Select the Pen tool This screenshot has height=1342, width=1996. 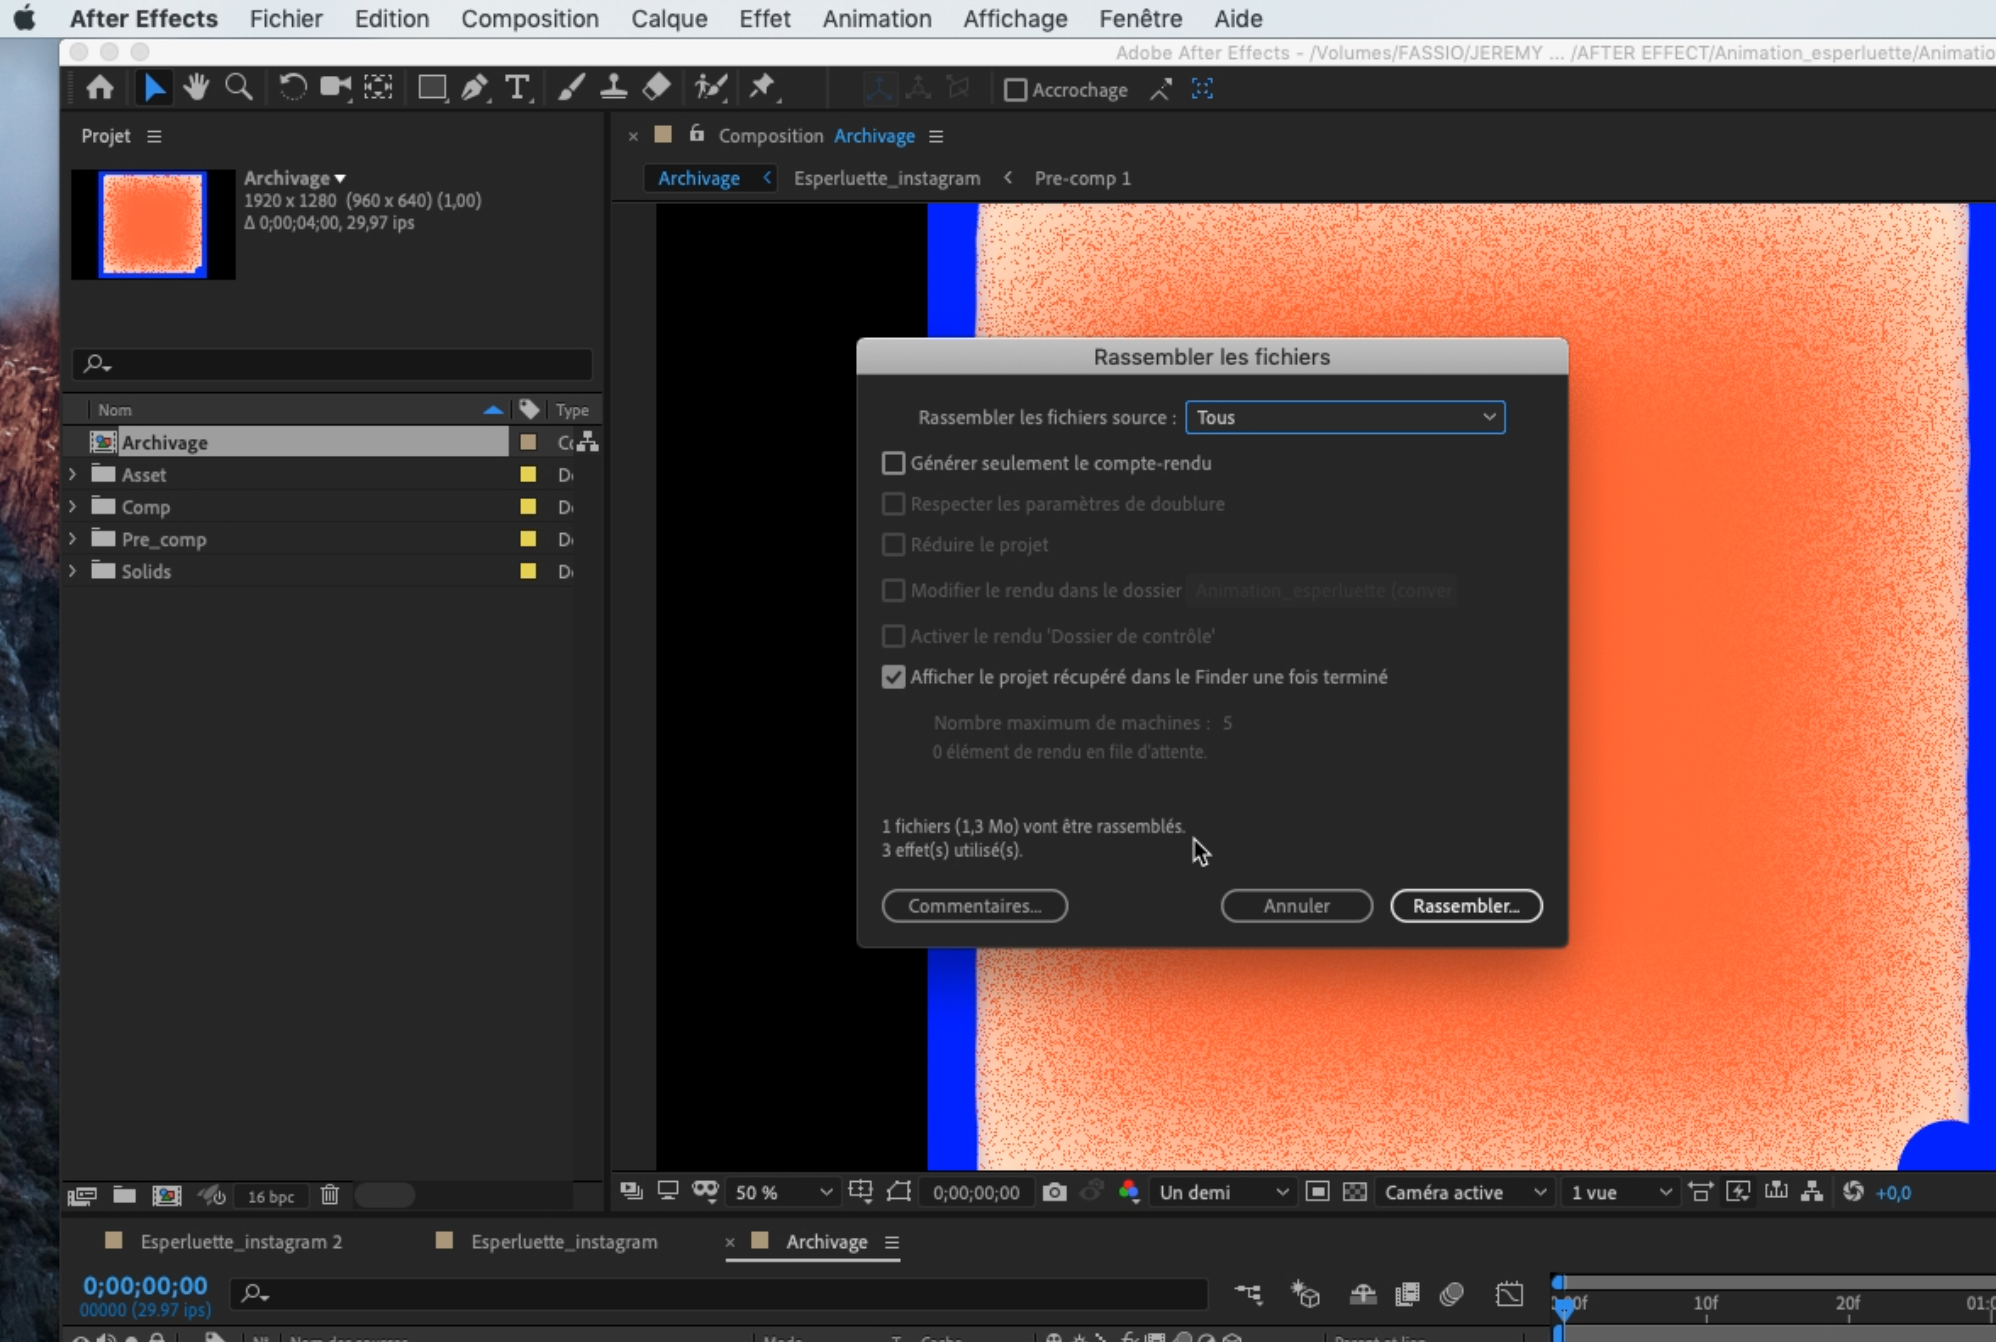click(475, 89)
